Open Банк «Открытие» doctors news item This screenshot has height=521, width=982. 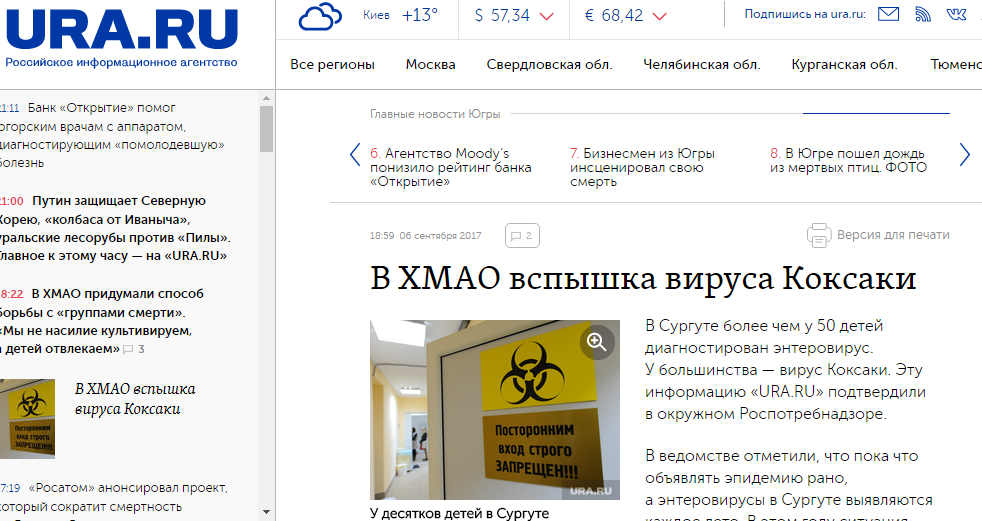pyautogui.click(x=111, y=135)
